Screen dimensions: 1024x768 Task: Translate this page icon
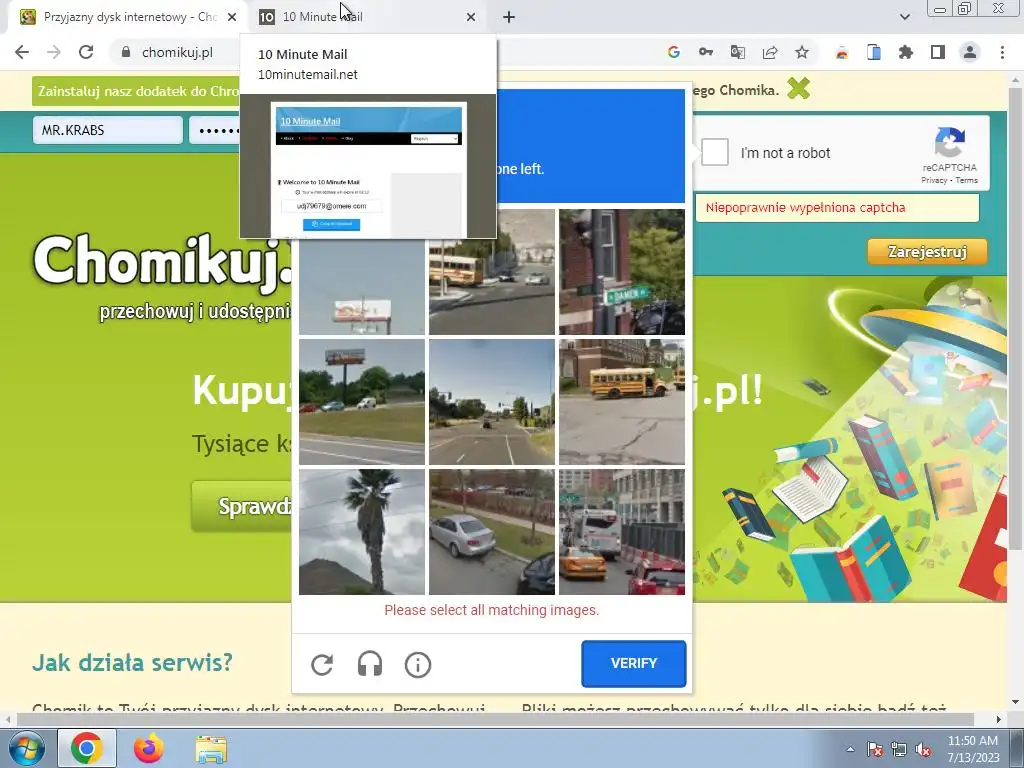point(737,52)
